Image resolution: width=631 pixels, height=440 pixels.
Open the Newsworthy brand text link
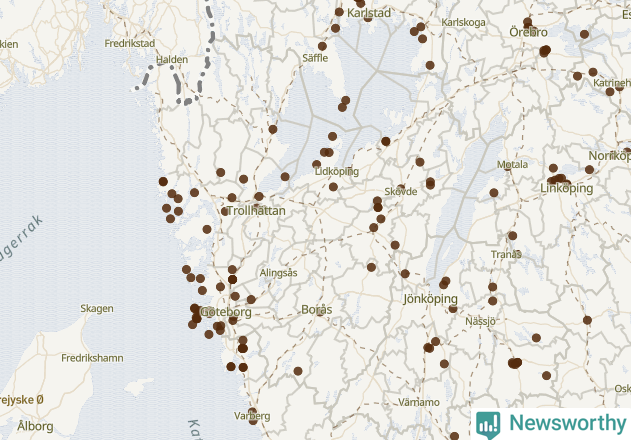pyautogui.click(x=567, y=423)
